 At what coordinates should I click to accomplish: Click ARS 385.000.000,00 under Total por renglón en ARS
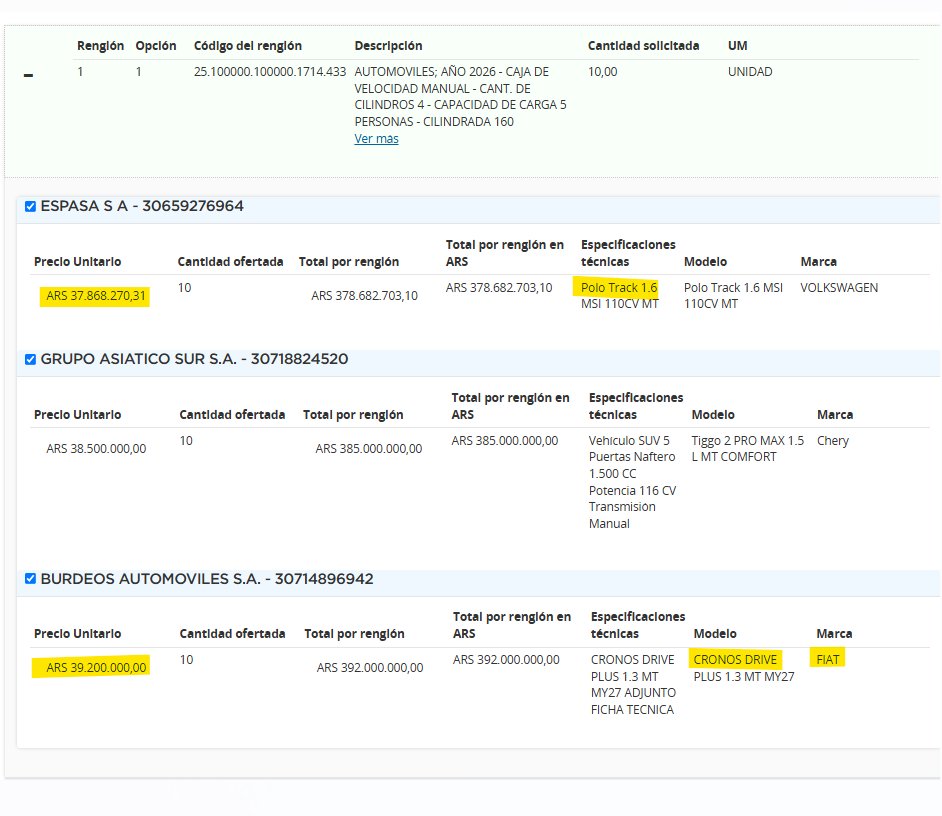(505, 440)
